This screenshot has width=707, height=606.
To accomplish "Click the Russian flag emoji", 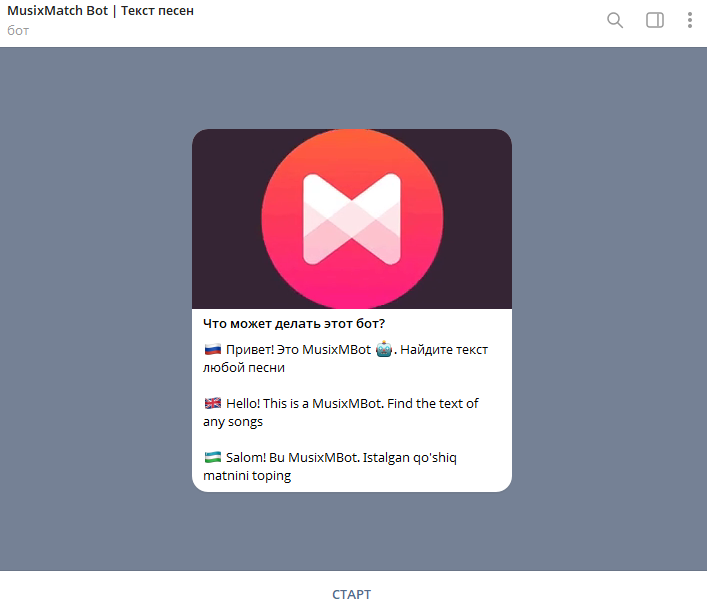I will [213, 349].
